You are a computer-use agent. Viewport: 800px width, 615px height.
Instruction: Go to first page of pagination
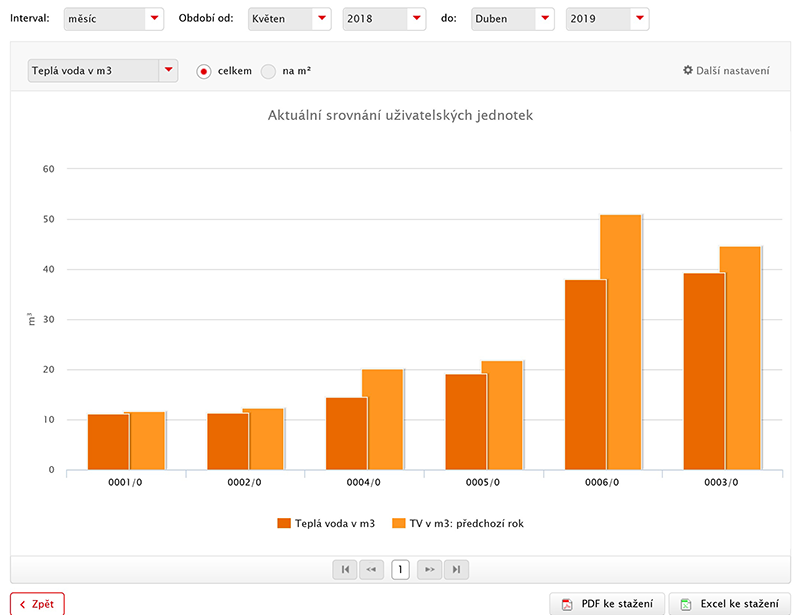345,570
